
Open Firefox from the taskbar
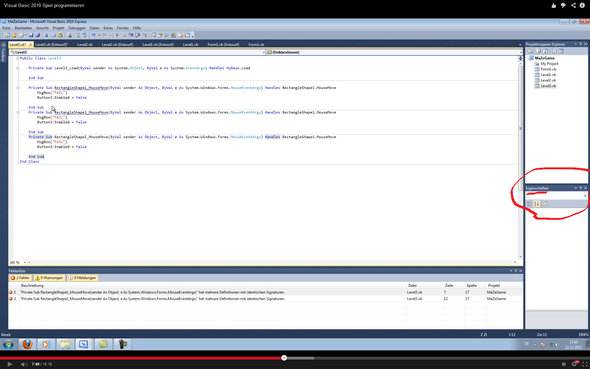point(27,344)
